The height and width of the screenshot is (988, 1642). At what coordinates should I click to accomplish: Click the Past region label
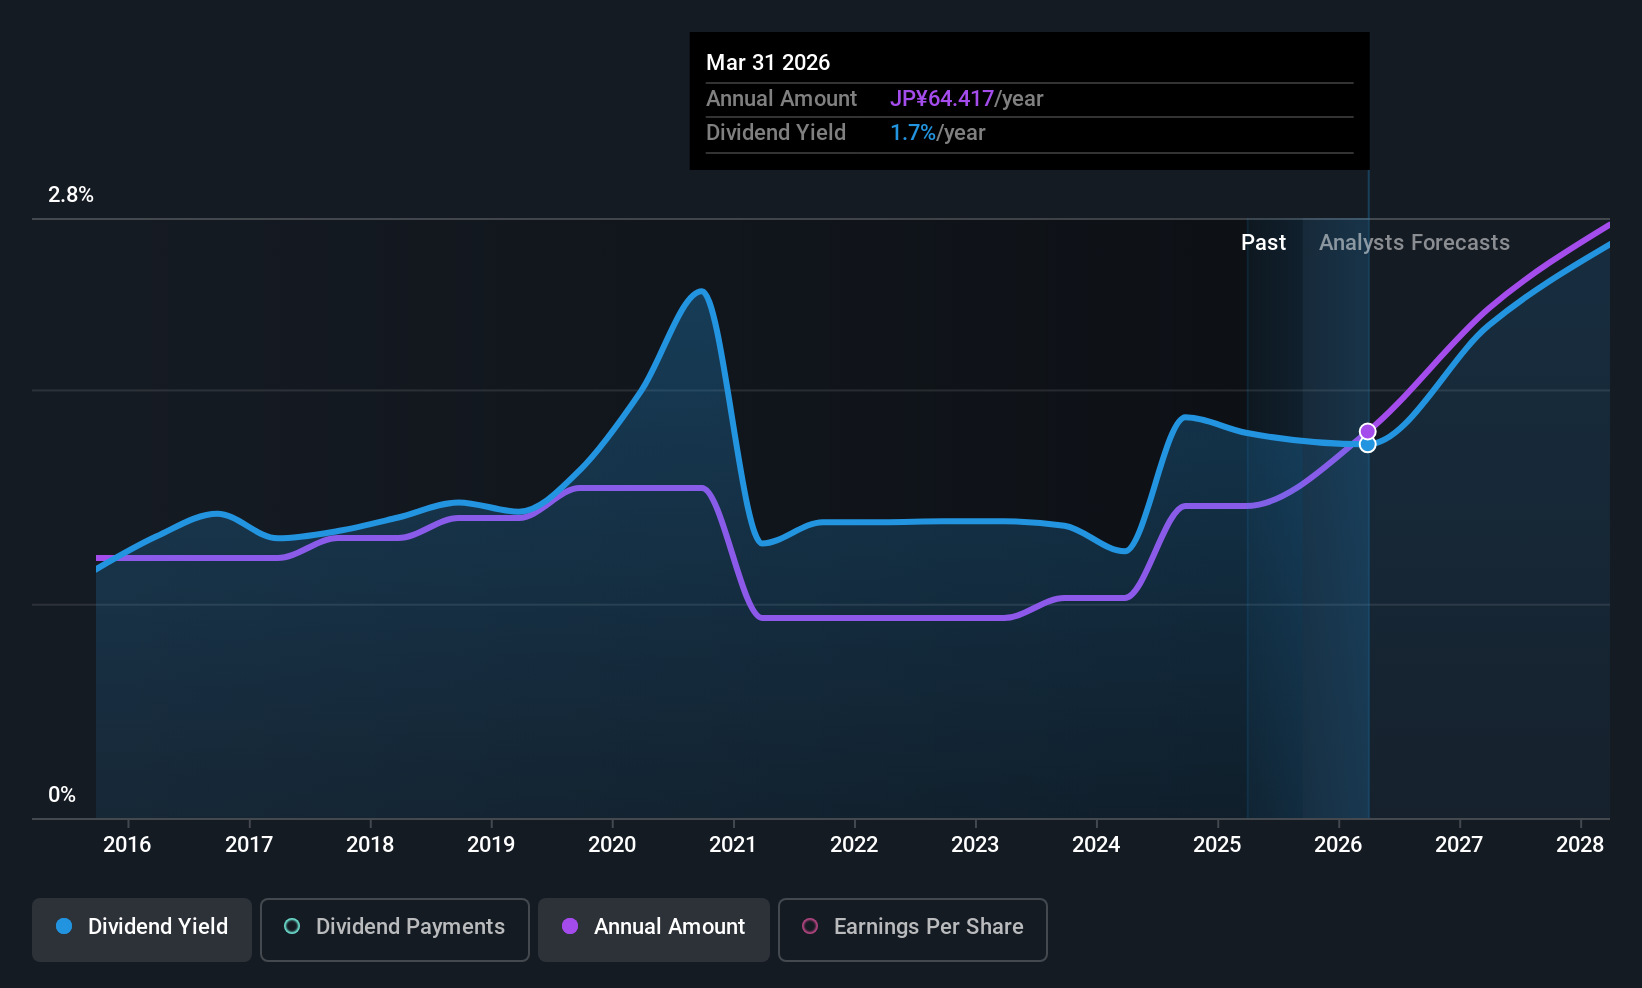click(x=1263, y=243)
